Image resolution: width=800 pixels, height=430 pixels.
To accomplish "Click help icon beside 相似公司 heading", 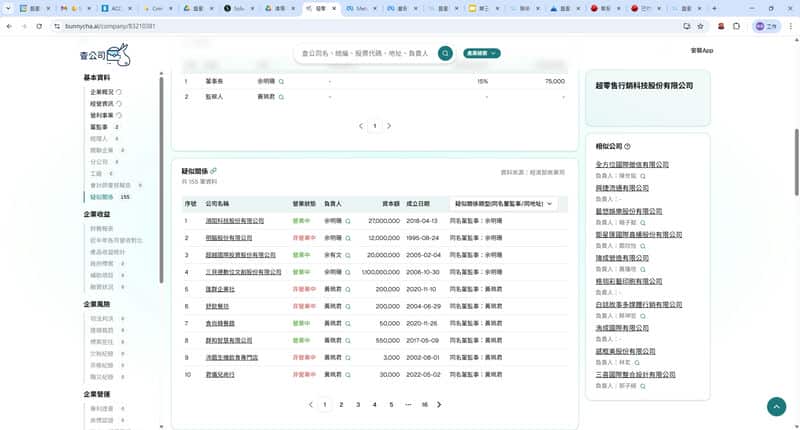I will pyautogui.click(x=626, y=146).
